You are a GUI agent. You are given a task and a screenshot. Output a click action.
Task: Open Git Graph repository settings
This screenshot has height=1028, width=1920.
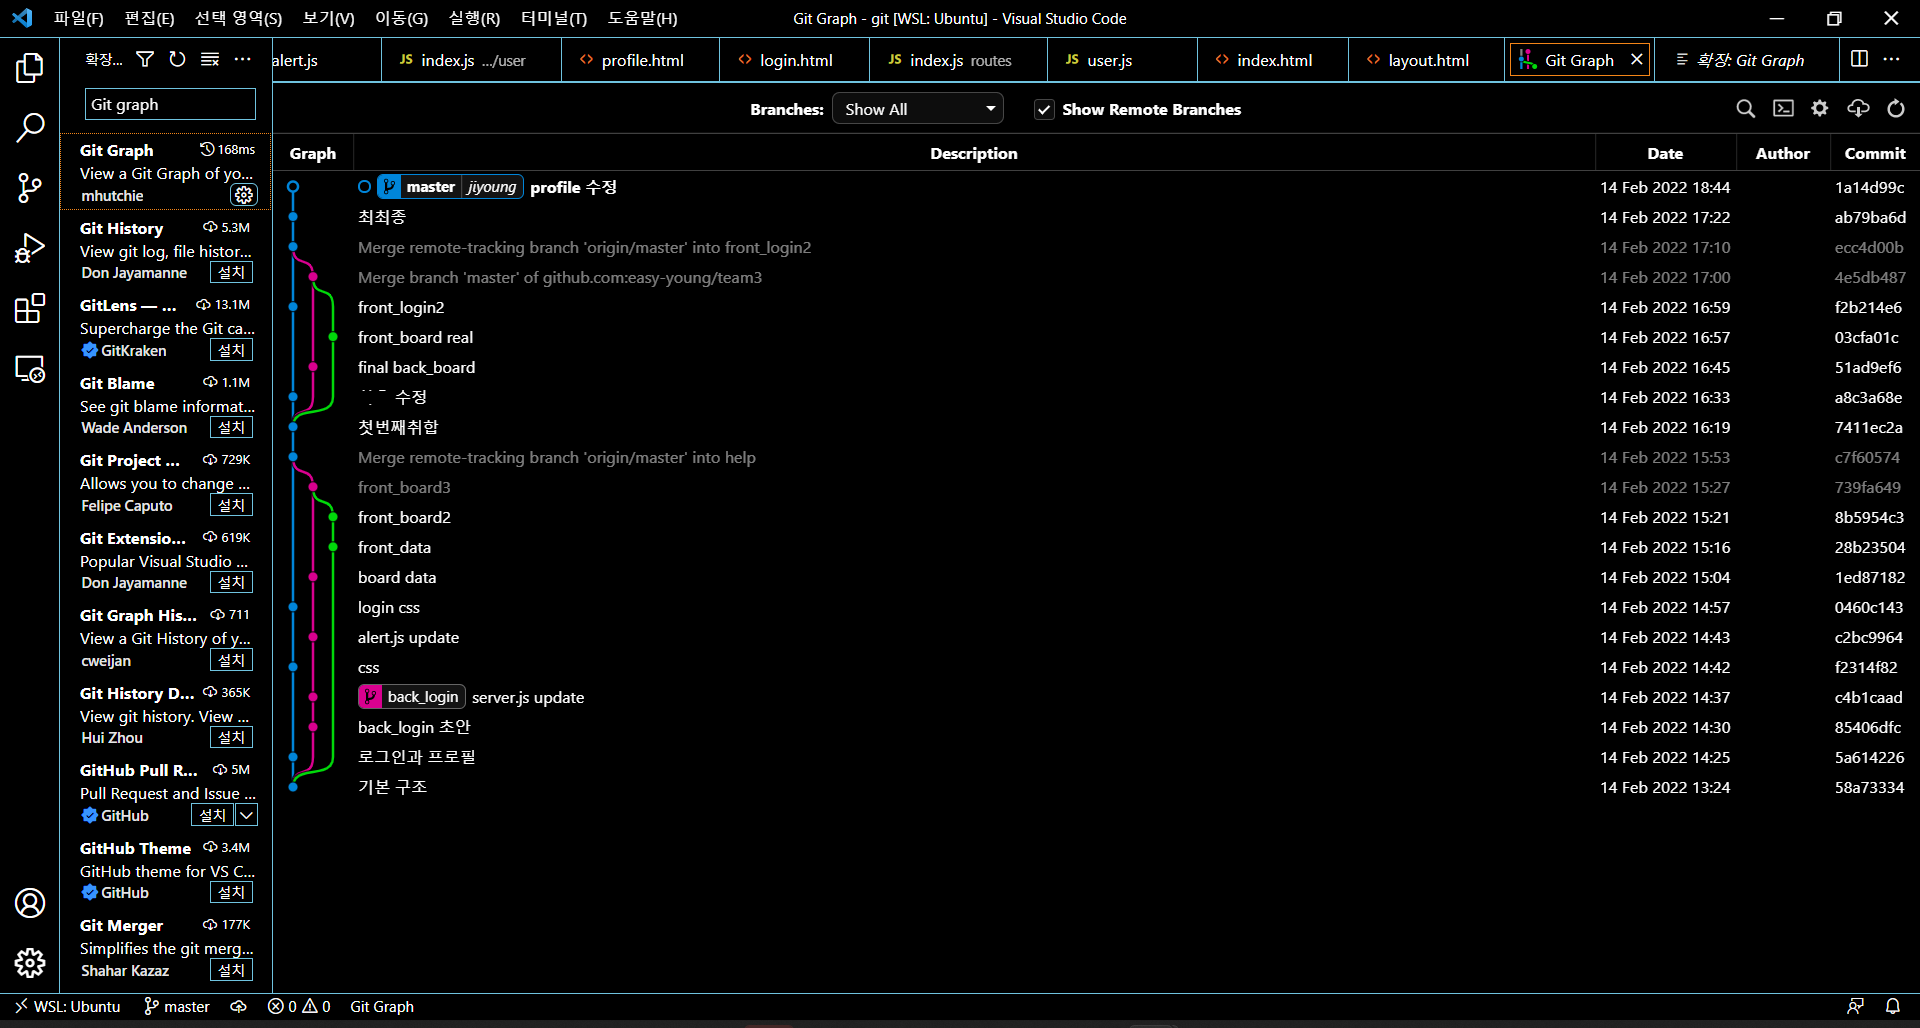click(1820, 109)
